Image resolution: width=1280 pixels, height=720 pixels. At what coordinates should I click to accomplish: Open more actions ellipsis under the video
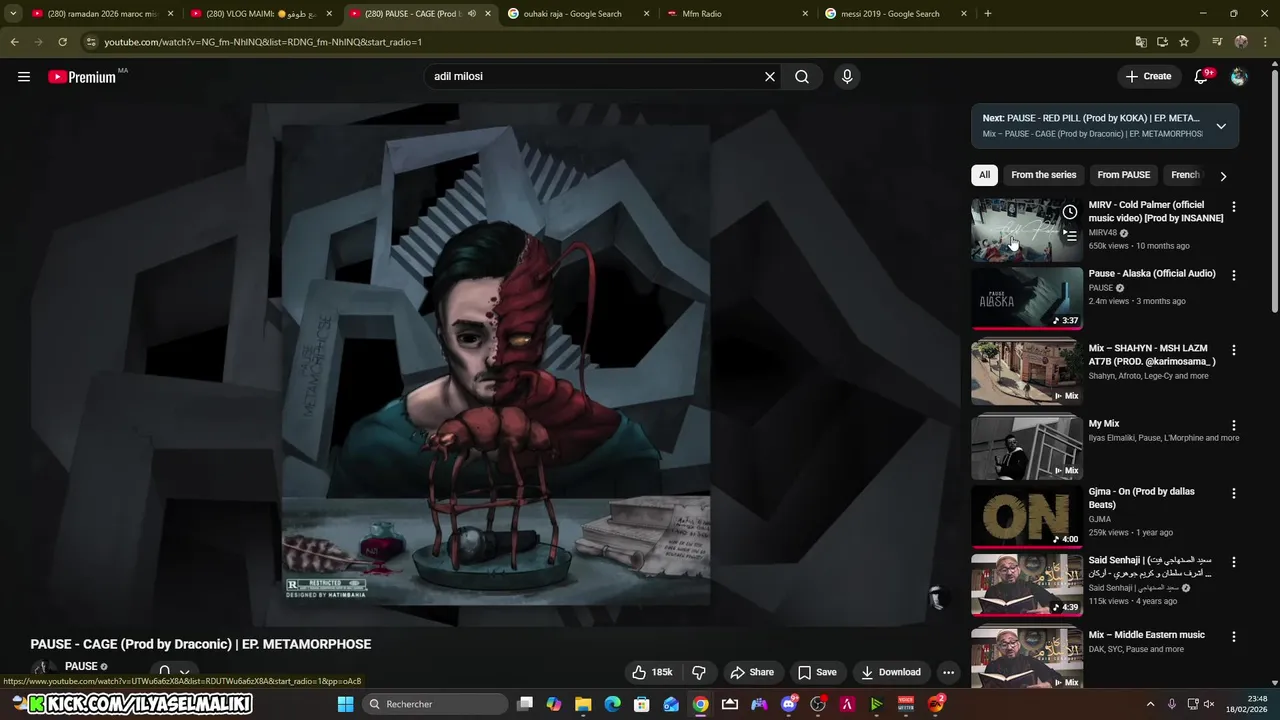[948, 672]
